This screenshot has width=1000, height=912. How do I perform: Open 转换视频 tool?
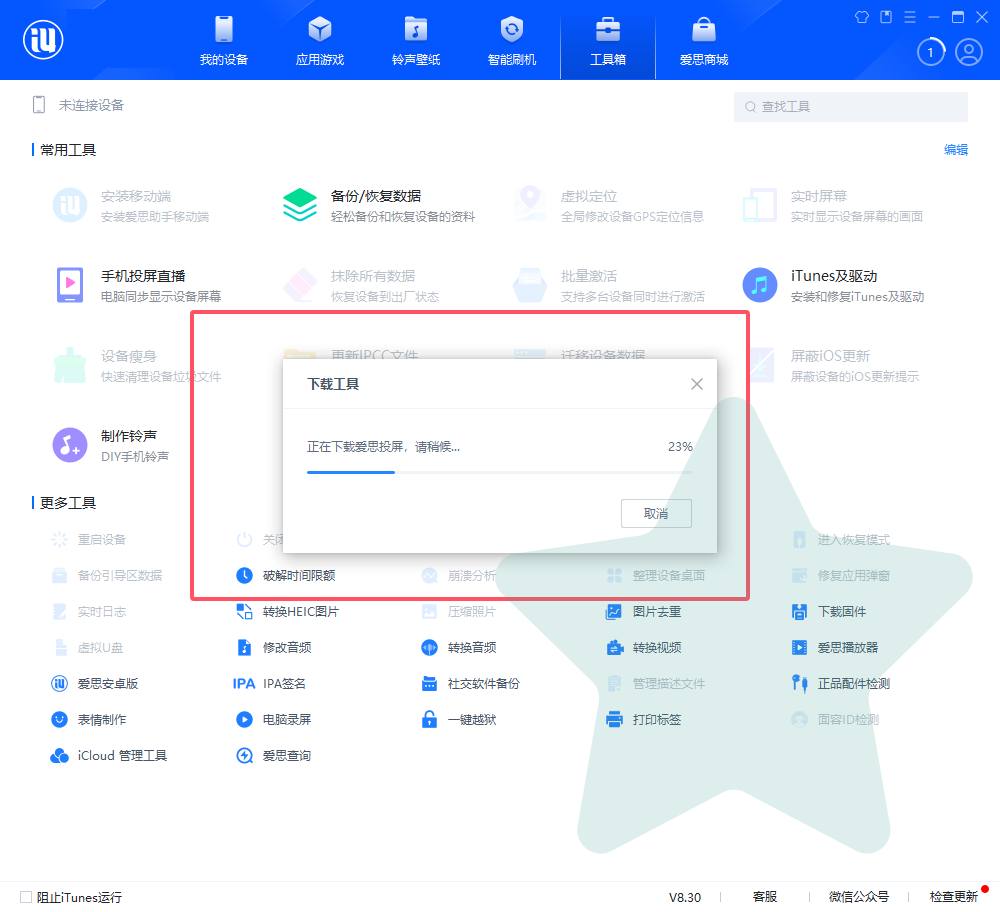[643, 647]
